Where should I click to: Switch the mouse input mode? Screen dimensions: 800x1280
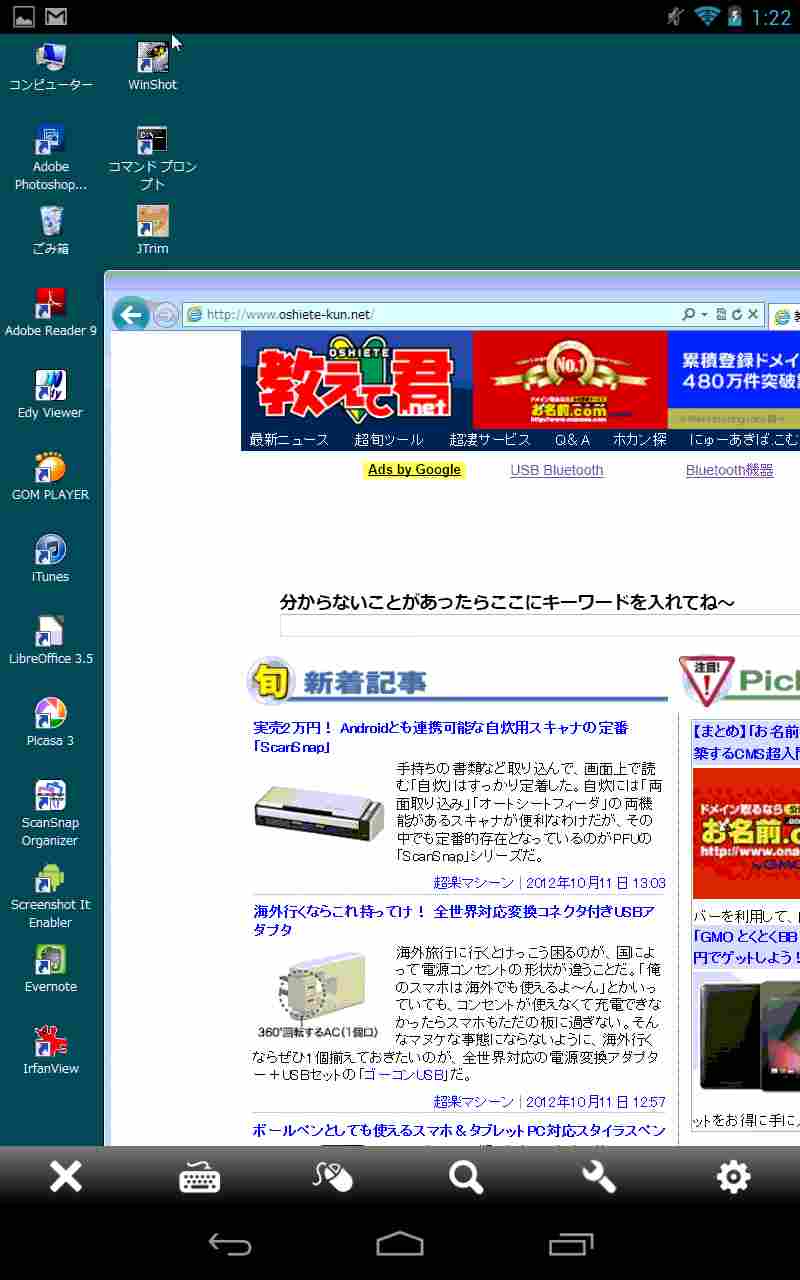tap(333, 1177)
